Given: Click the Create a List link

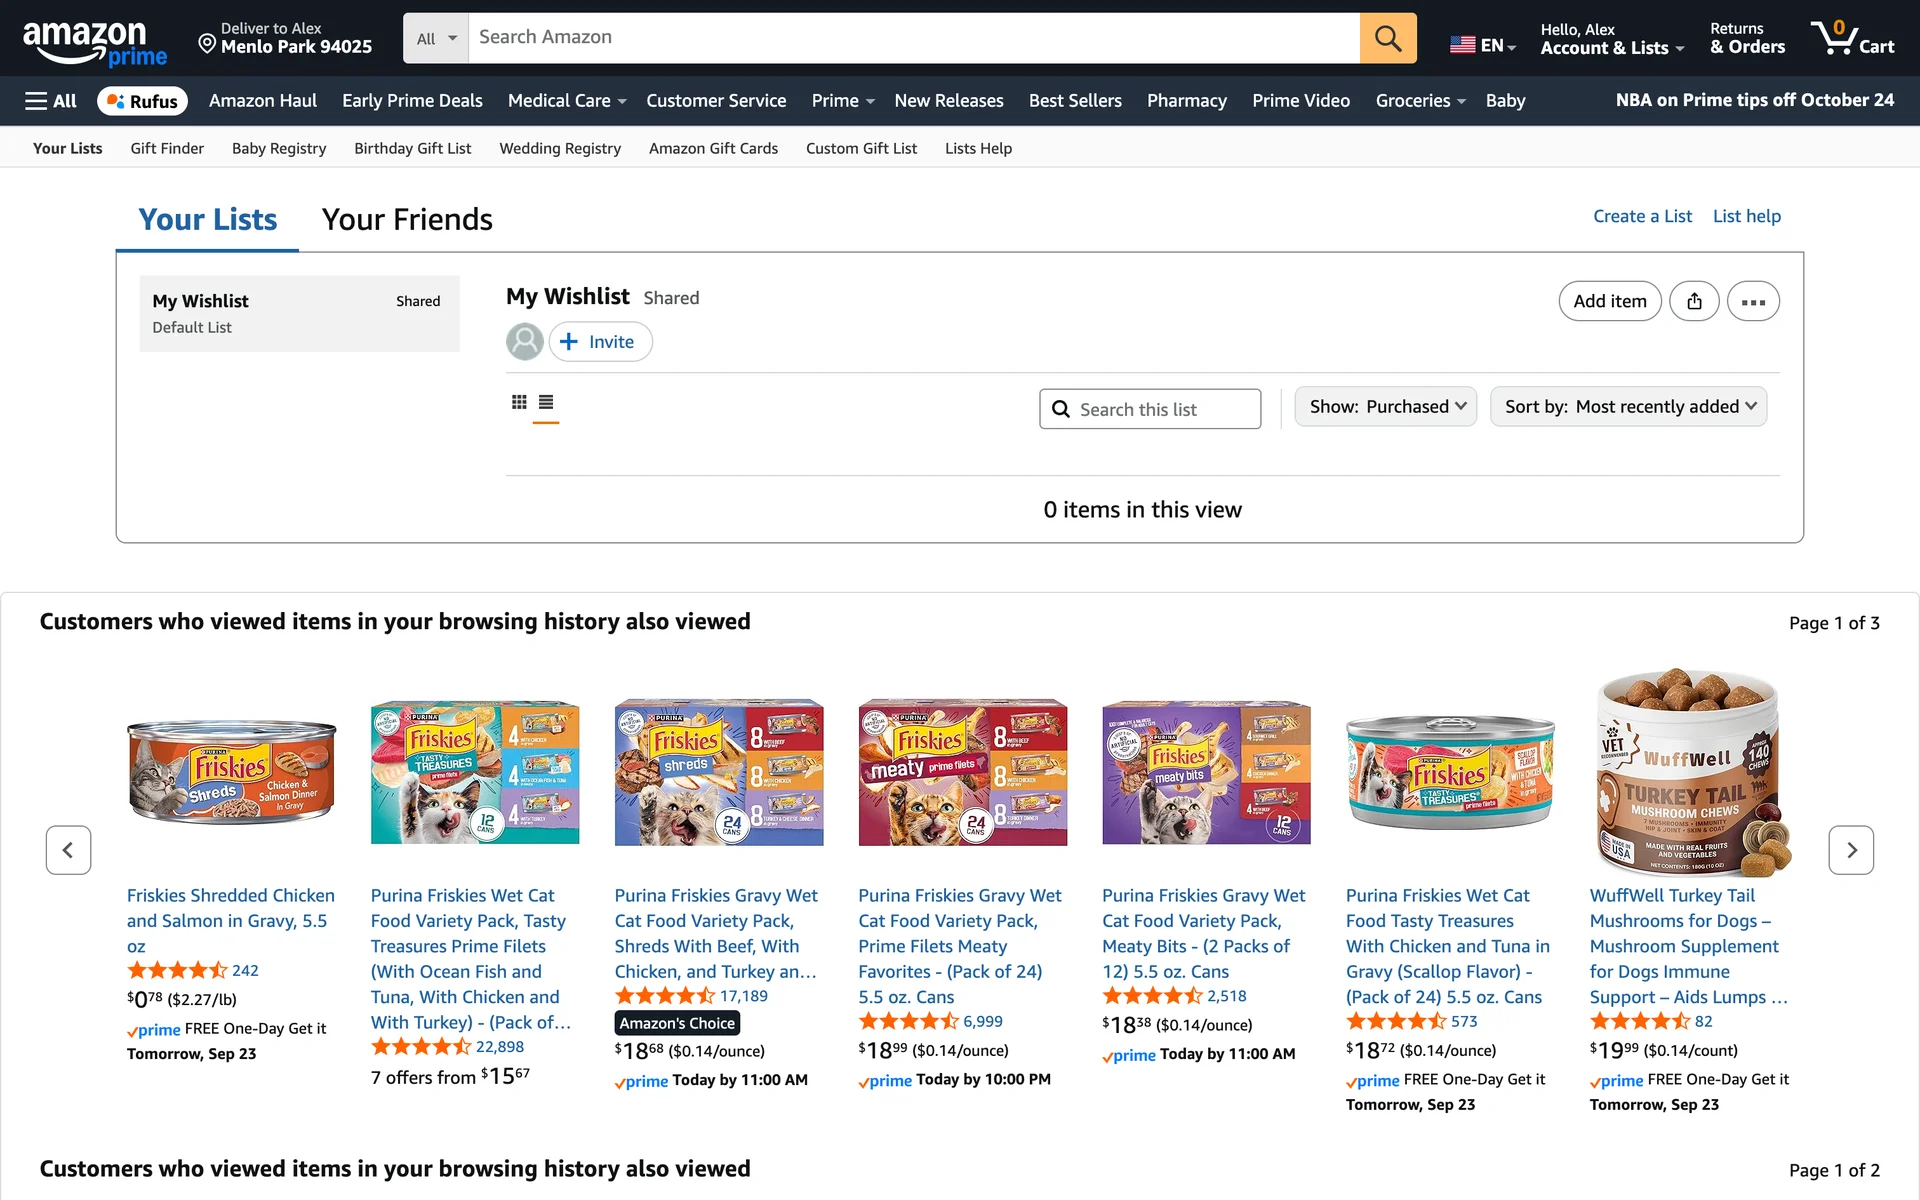Looking at the screenshot, I should coord(1642,216).
